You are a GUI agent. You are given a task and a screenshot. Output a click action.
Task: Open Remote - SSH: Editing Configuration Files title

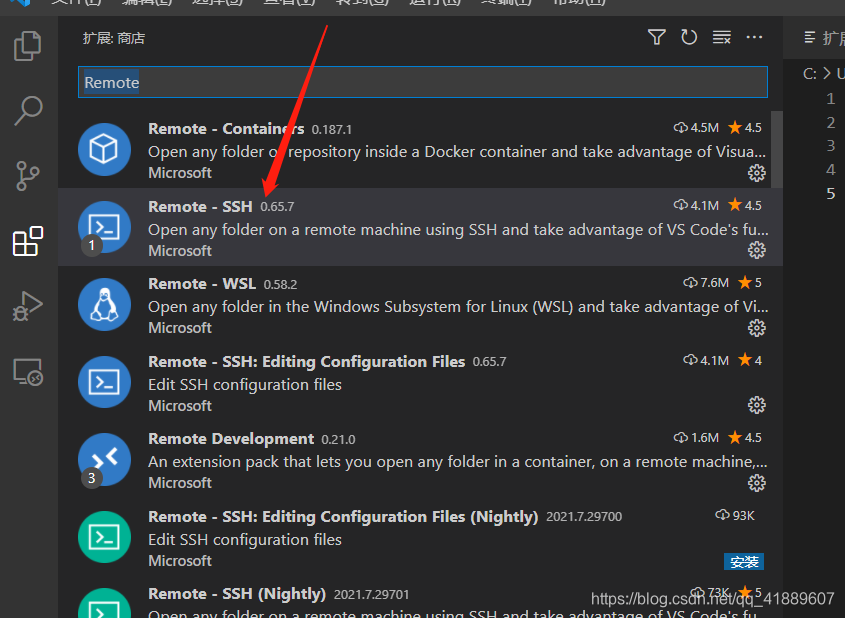[x=306, y=362]
